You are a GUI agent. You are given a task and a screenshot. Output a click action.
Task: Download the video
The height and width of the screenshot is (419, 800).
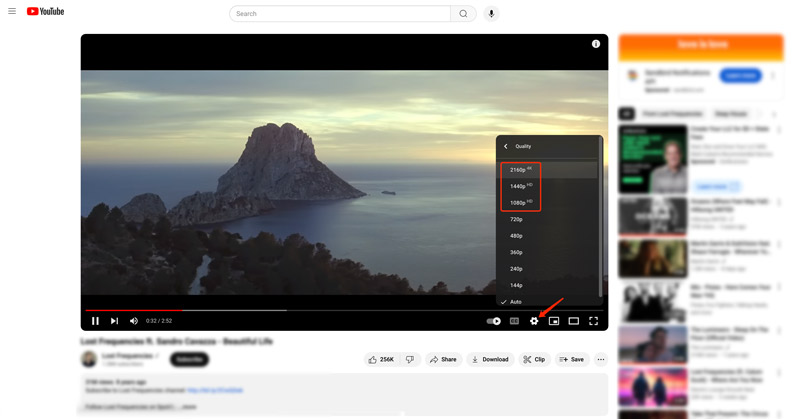[490, 360]
